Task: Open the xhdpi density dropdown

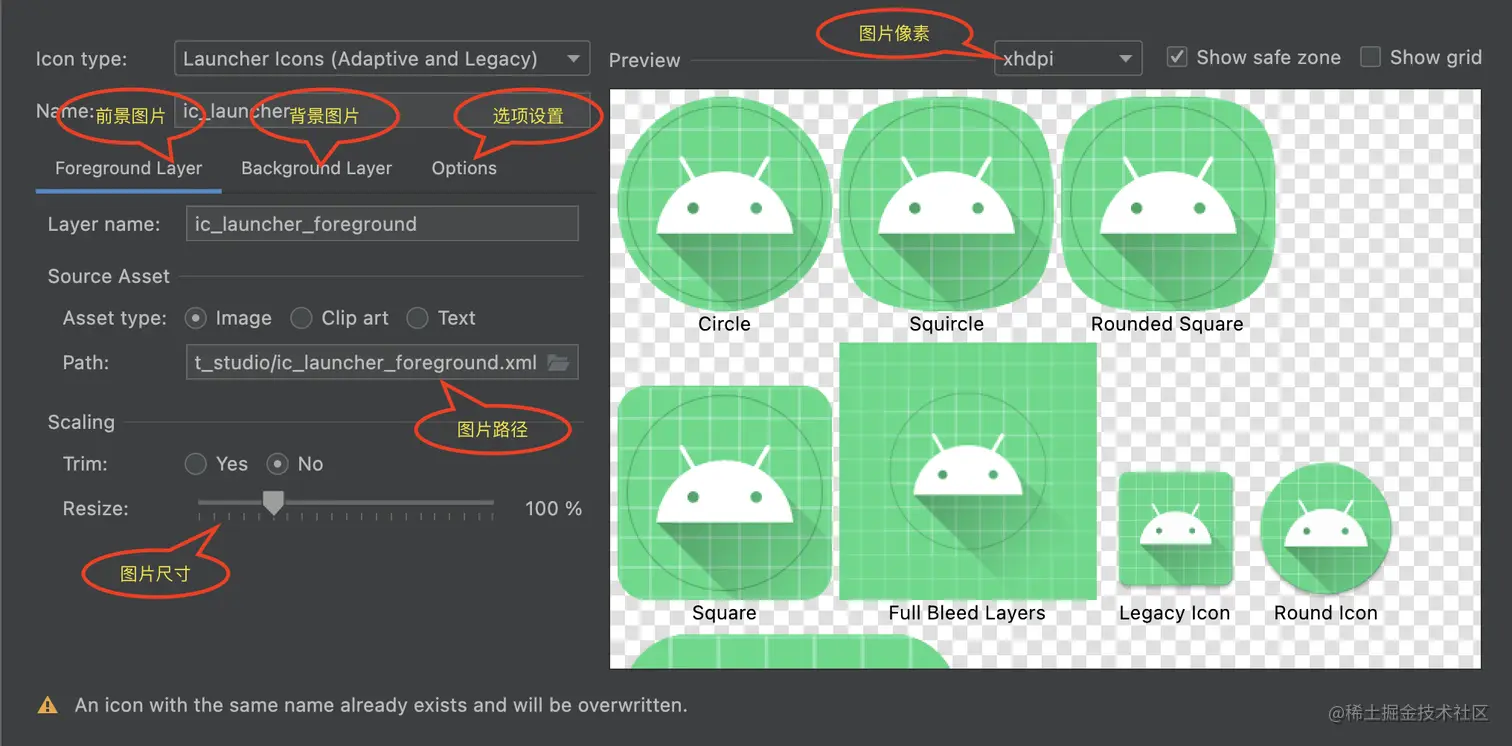Action: click(1068, 58)
